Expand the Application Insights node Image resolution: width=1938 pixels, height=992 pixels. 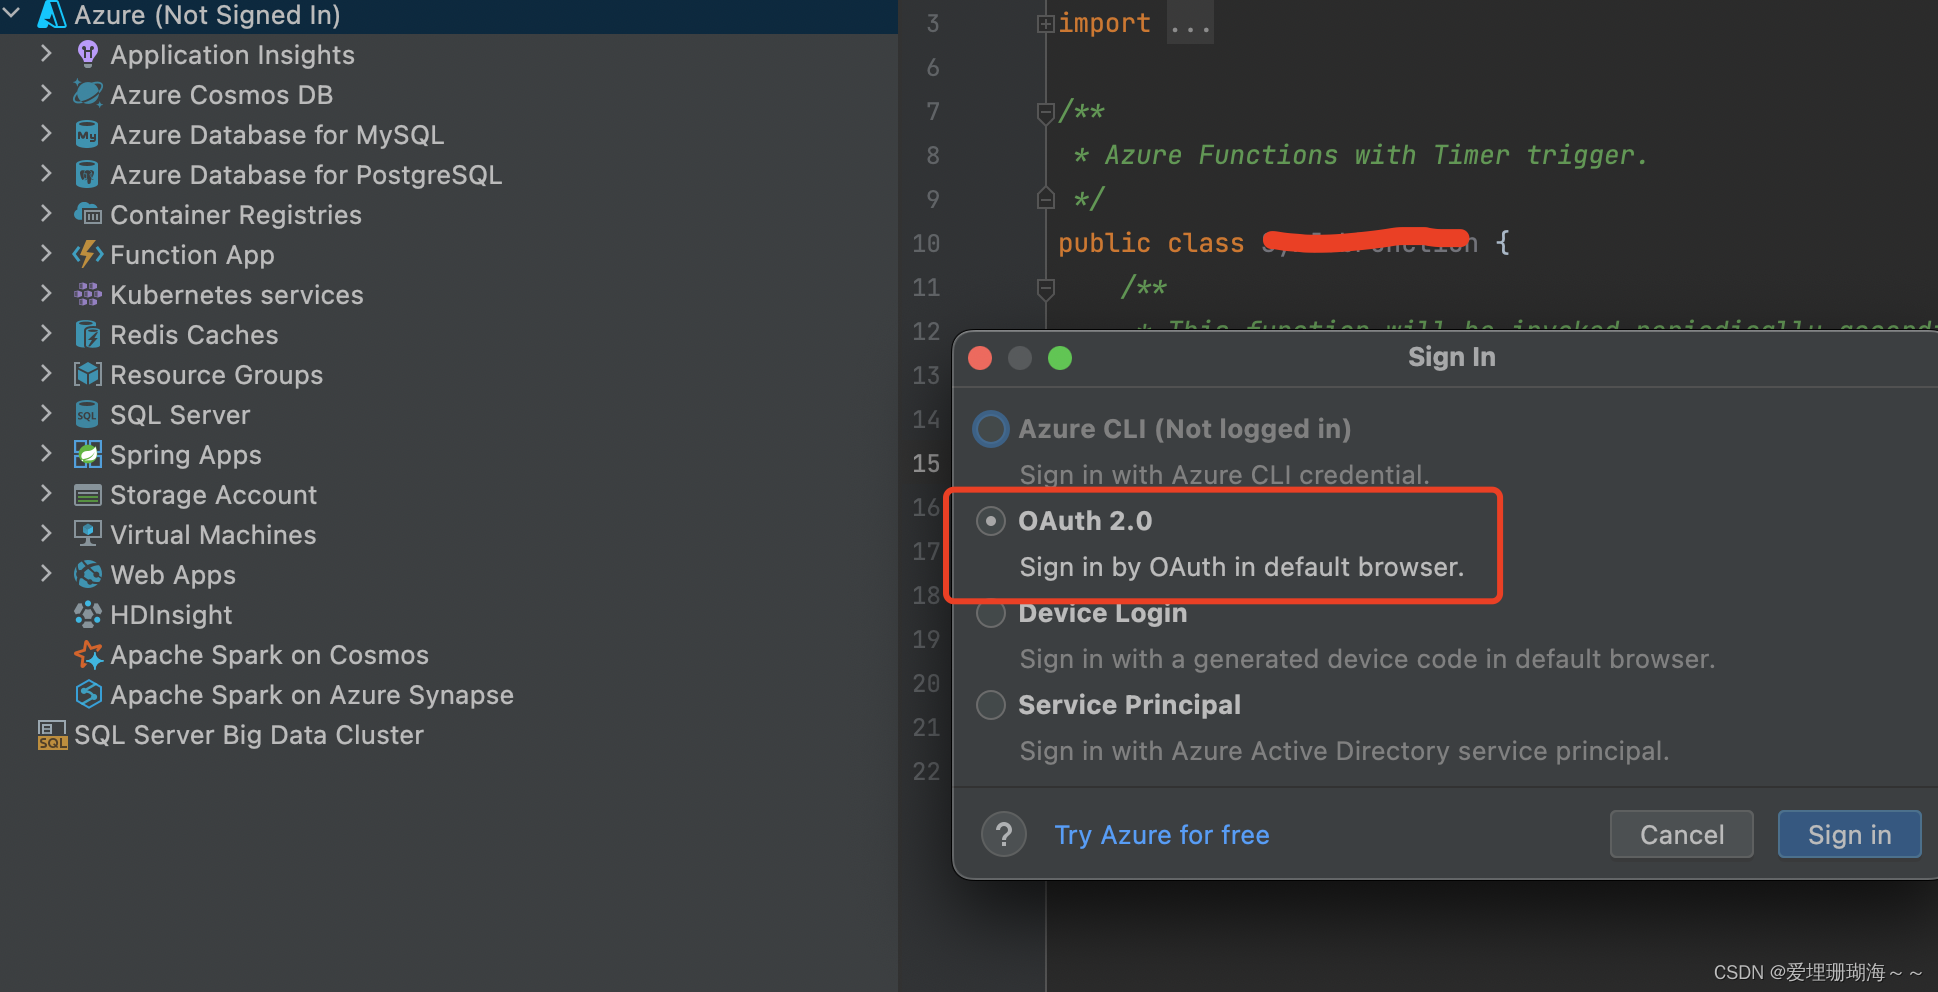[46, 53]
